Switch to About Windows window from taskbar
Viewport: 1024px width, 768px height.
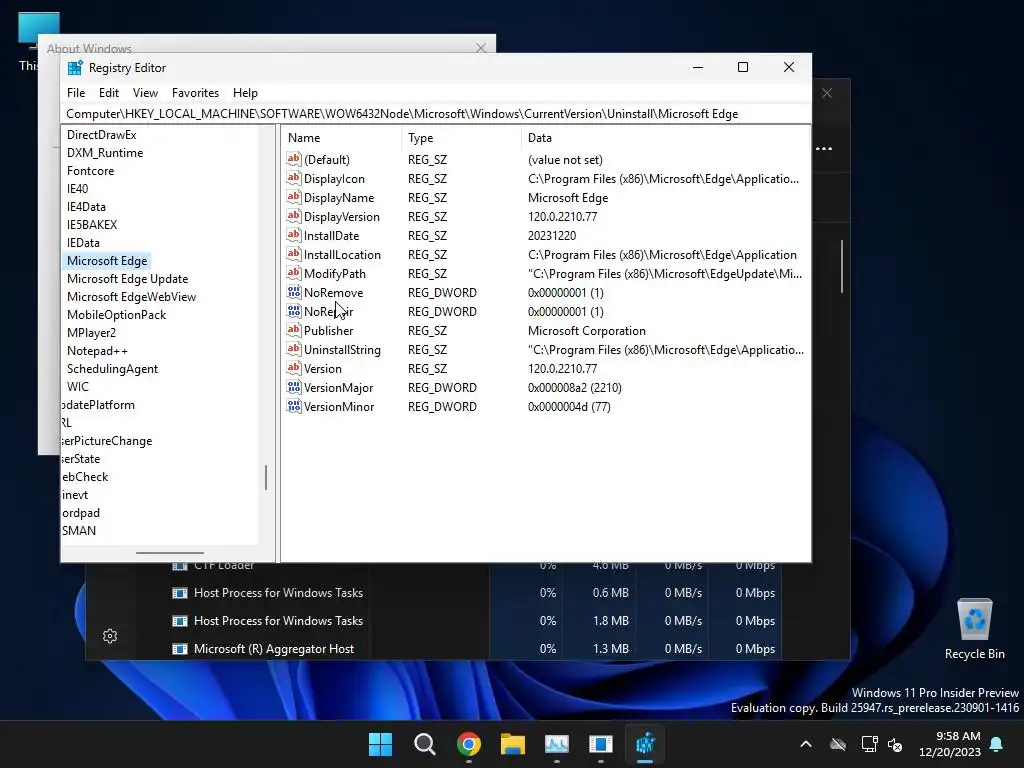[x=601, y=744]
